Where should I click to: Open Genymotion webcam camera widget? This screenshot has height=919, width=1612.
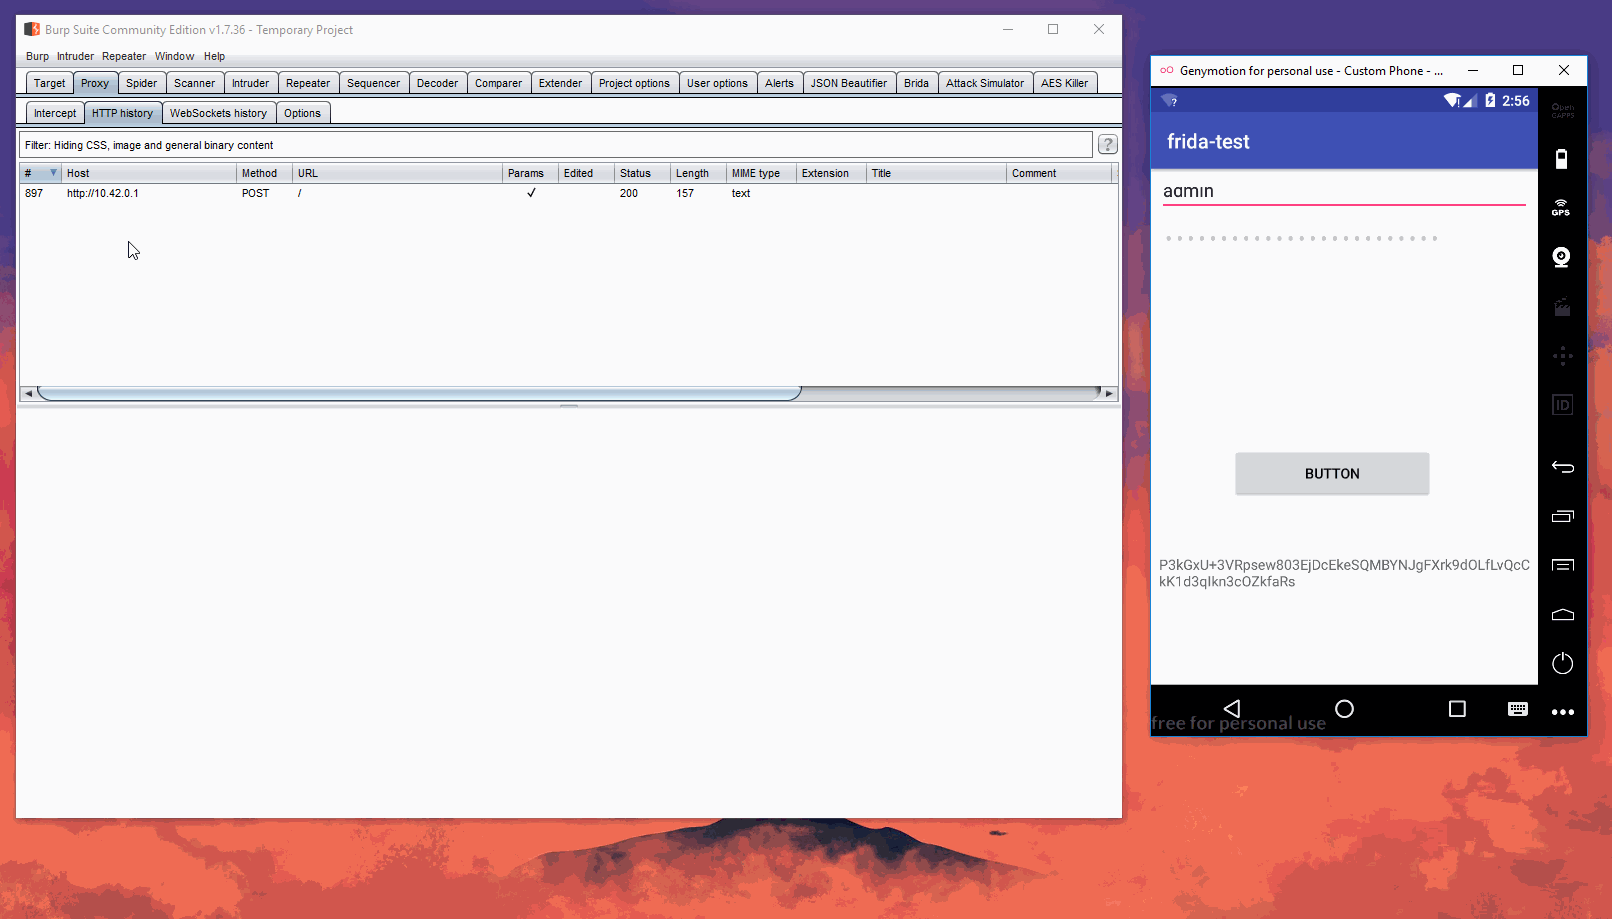[x=1561, y=258]
